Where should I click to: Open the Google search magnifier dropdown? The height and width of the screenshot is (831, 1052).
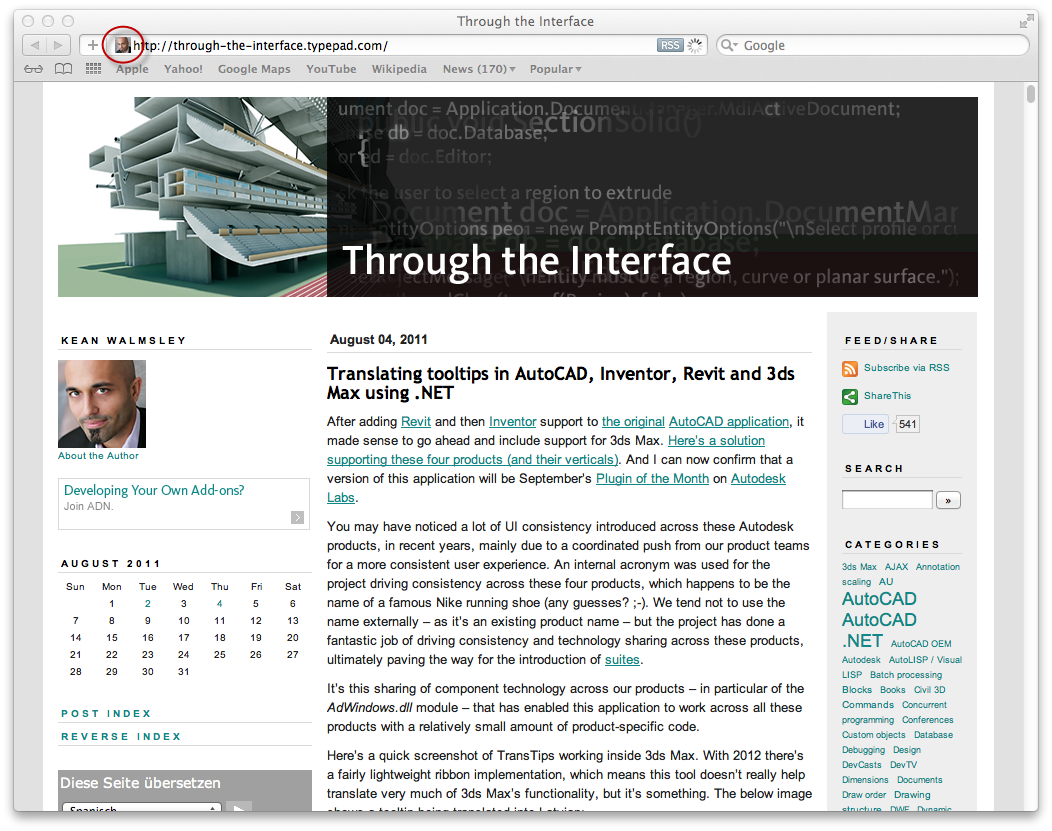731,46
